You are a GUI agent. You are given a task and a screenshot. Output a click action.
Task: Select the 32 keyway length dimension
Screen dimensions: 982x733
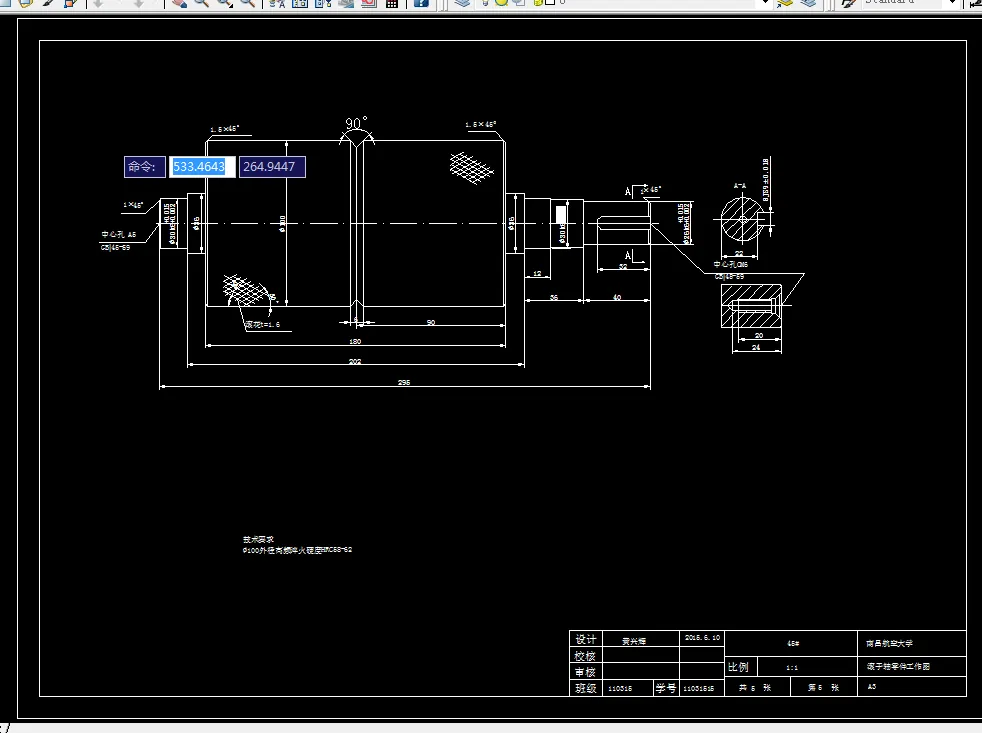623,266
